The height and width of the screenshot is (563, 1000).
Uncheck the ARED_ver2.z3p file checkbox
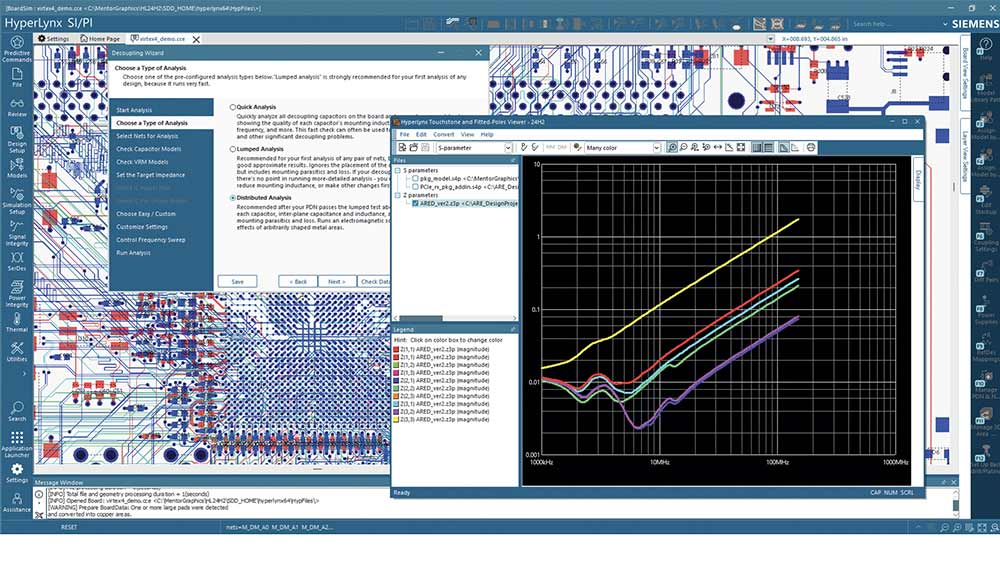click(415, 203)
